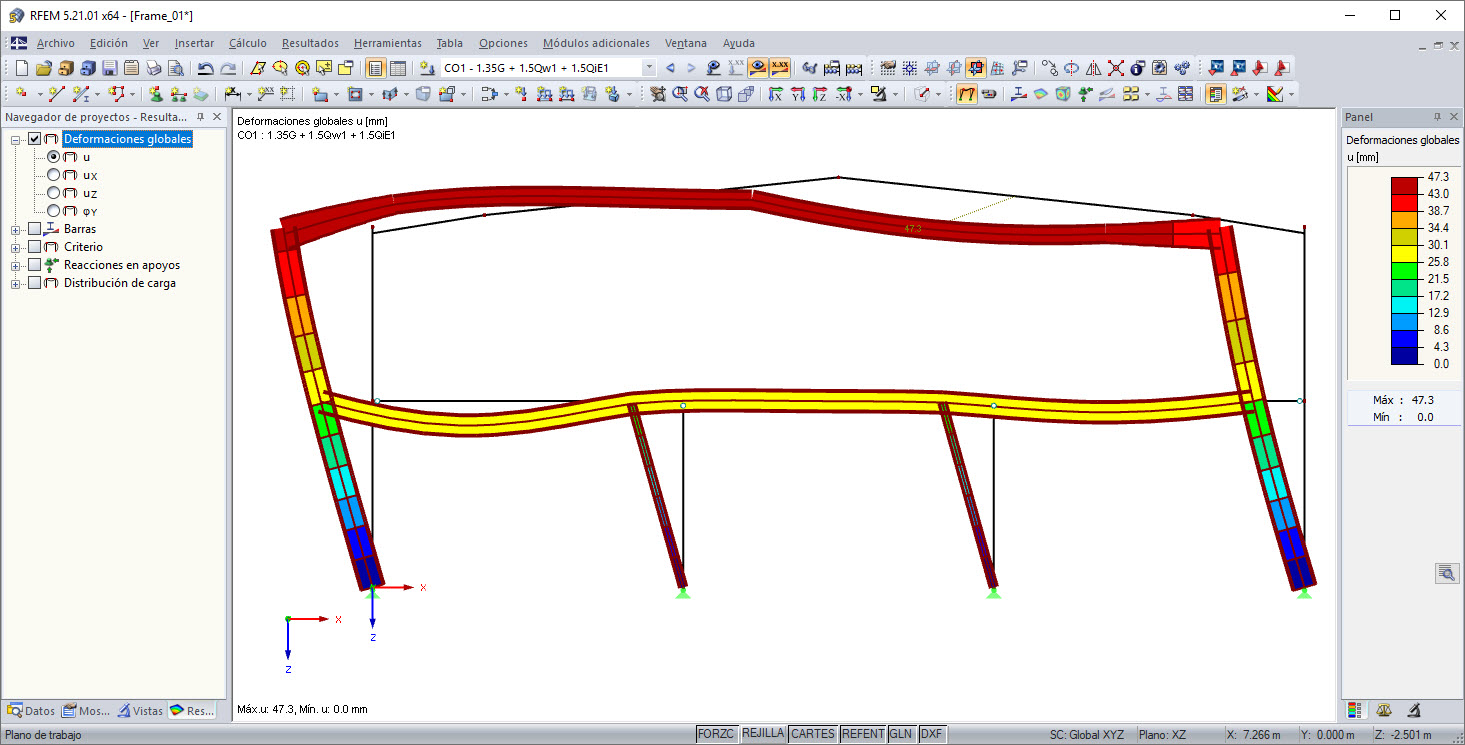The width and height of the screenshot is (1465, 745).
Task: Open print preview with magnifier page icon
Action: (x=175, y=68)
